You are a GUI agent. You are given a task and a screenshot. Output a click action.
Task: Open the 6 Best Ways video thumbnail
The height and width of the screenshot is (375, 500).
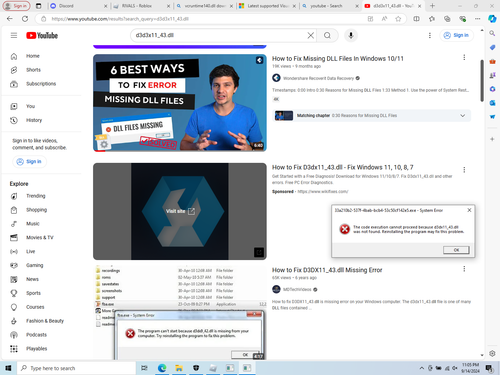[x=180, y=103]
